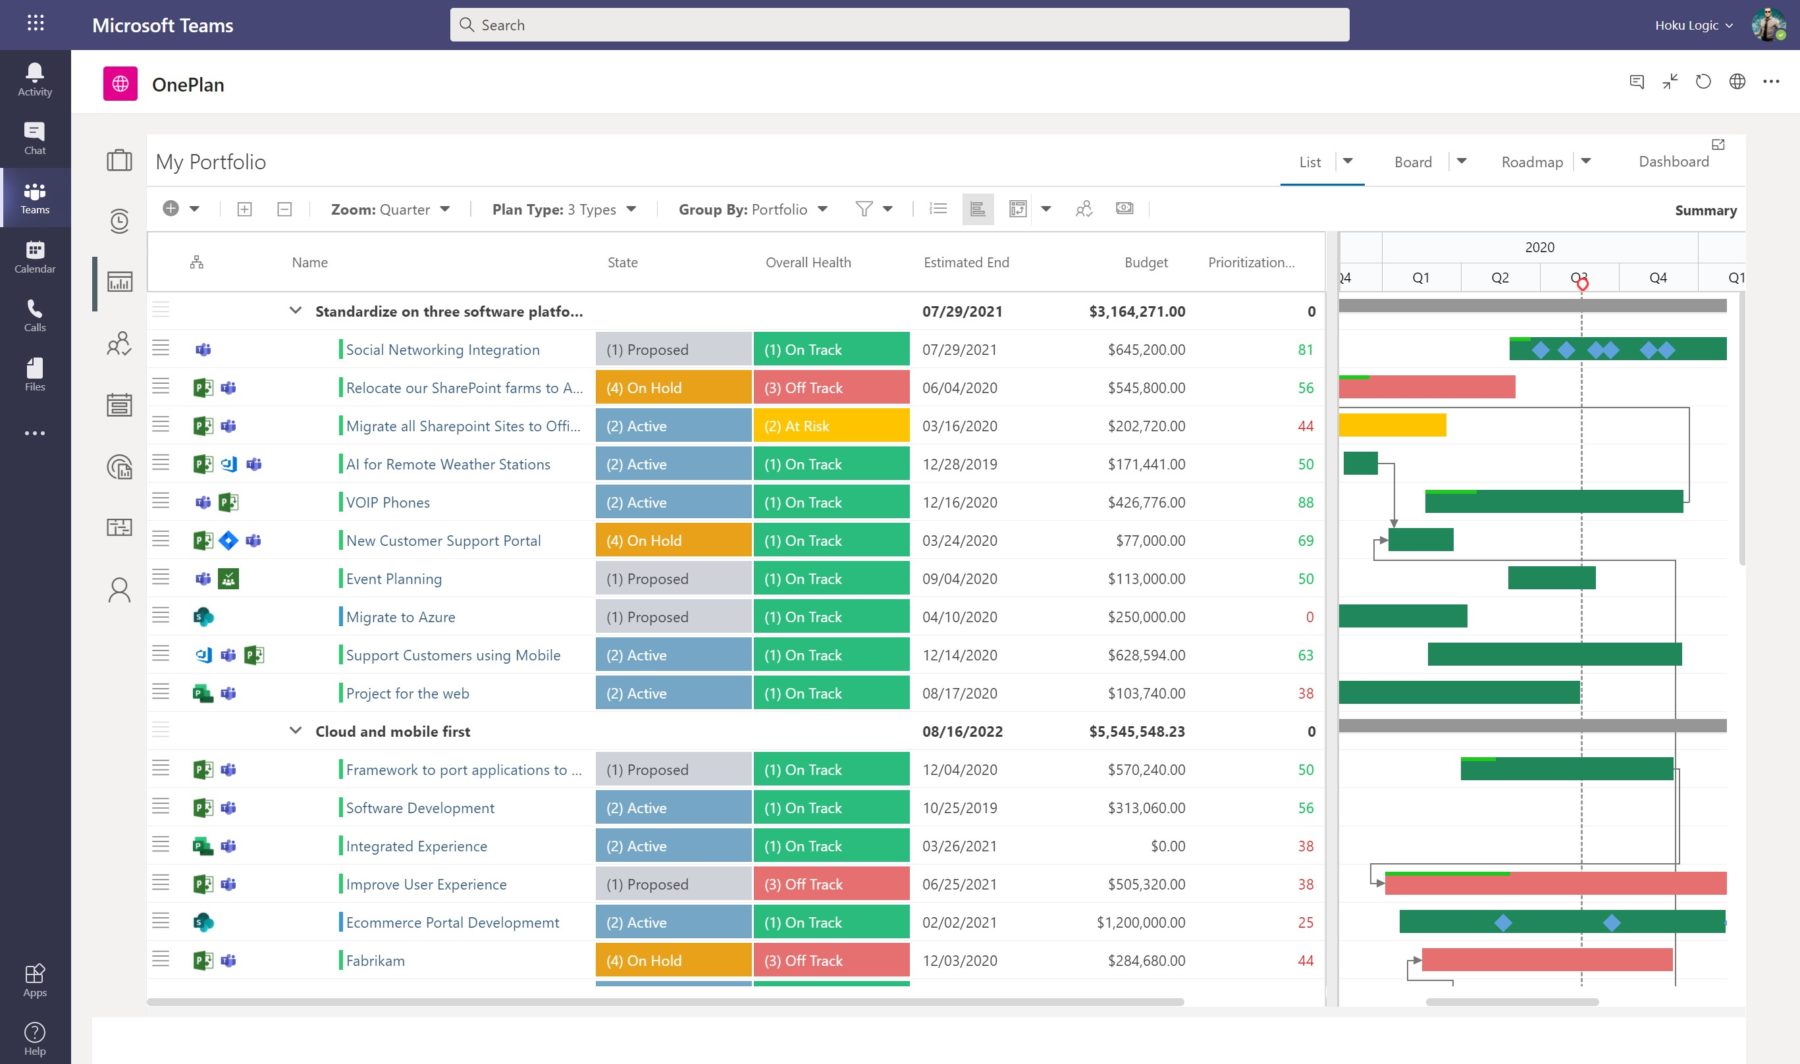Screen dimensions: 1800x1064
Task: Open the Summary link
Action: 1705,210
